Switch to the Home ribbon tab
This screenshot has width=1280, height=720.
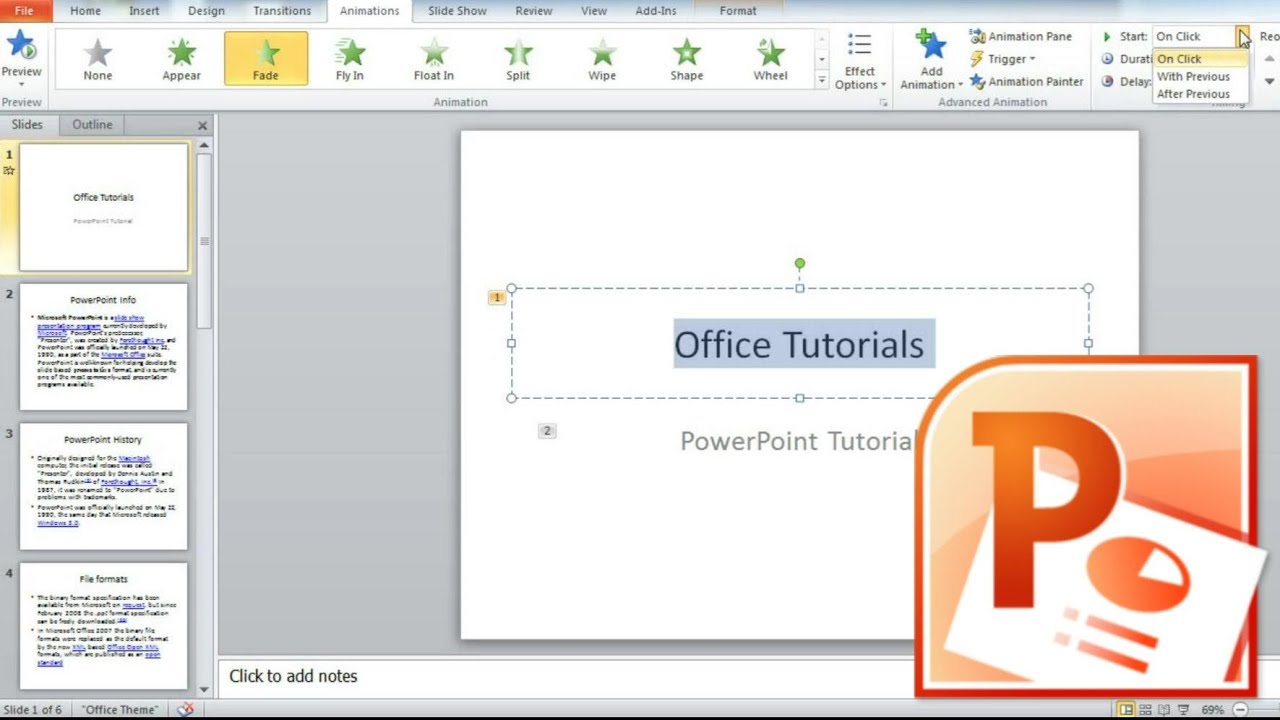click(x=85, y=11)
